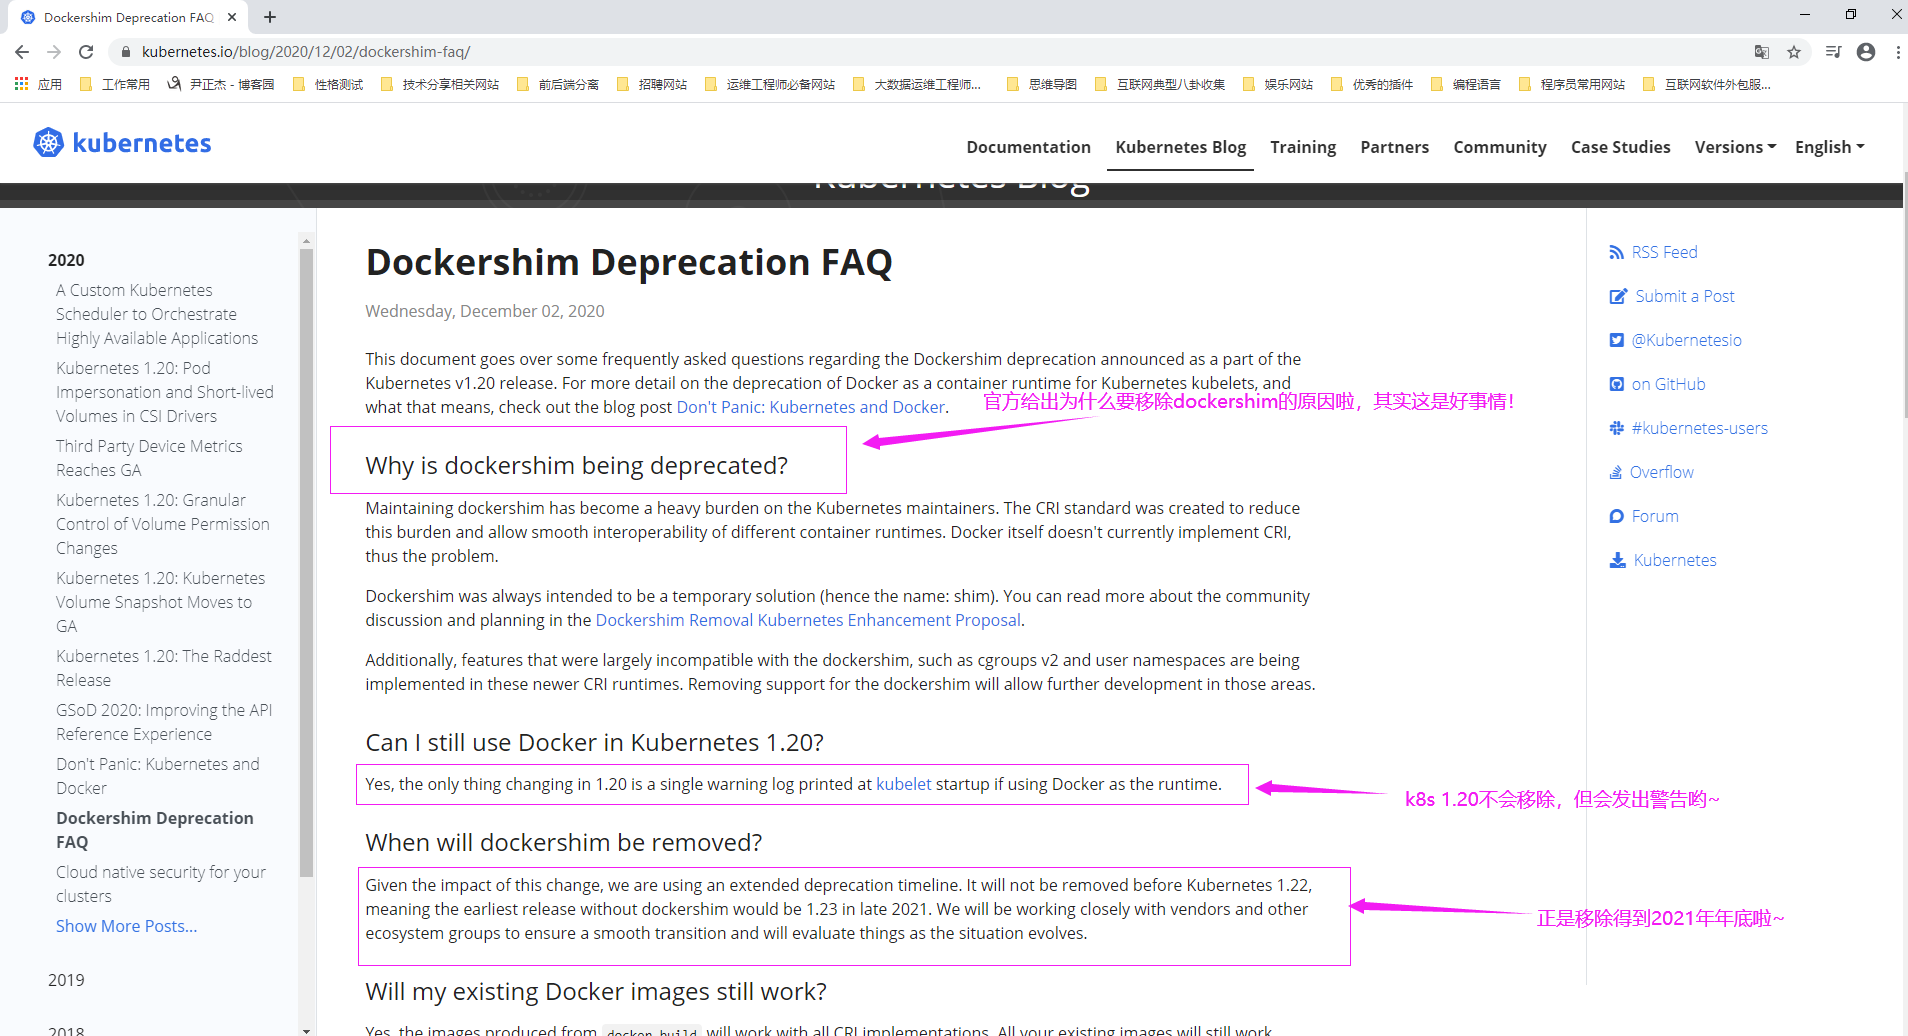Open Don't Panic: Kubernetes and Docker link
Screen dimensions: 1908x1036
point(811,407)
